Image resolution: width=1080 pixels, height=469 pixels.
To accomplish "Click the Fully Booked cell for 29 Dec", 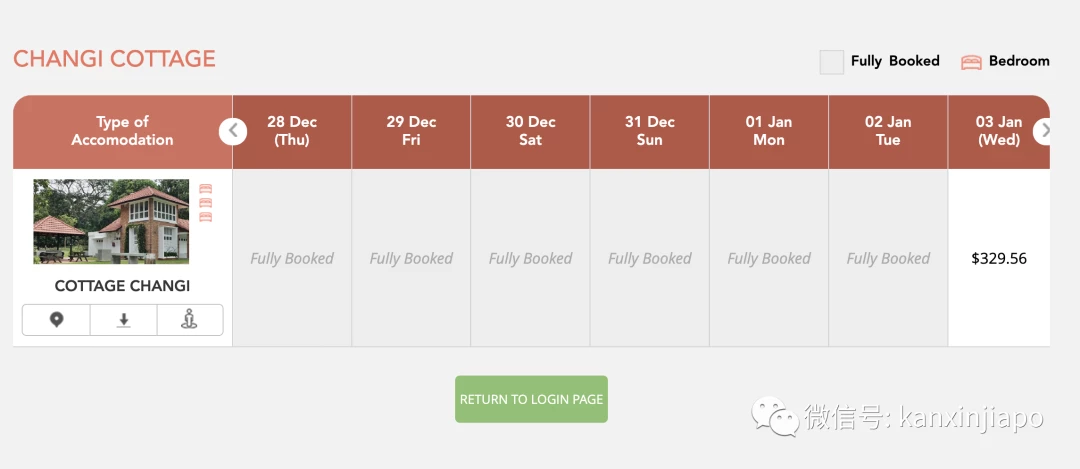I will (x=411, y=258).
